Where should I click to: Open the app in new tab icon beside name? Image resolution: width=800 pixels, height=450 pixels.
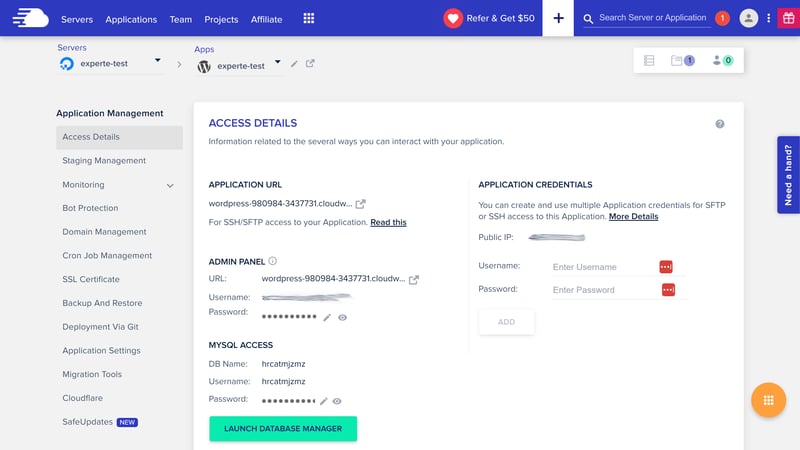pos(310,63)
